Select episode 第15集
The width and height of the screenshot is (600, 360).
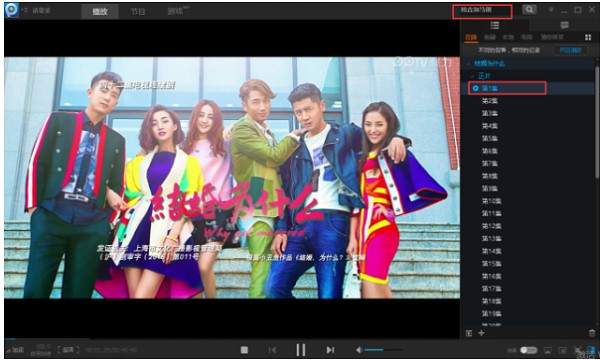[x=491, y=264]
